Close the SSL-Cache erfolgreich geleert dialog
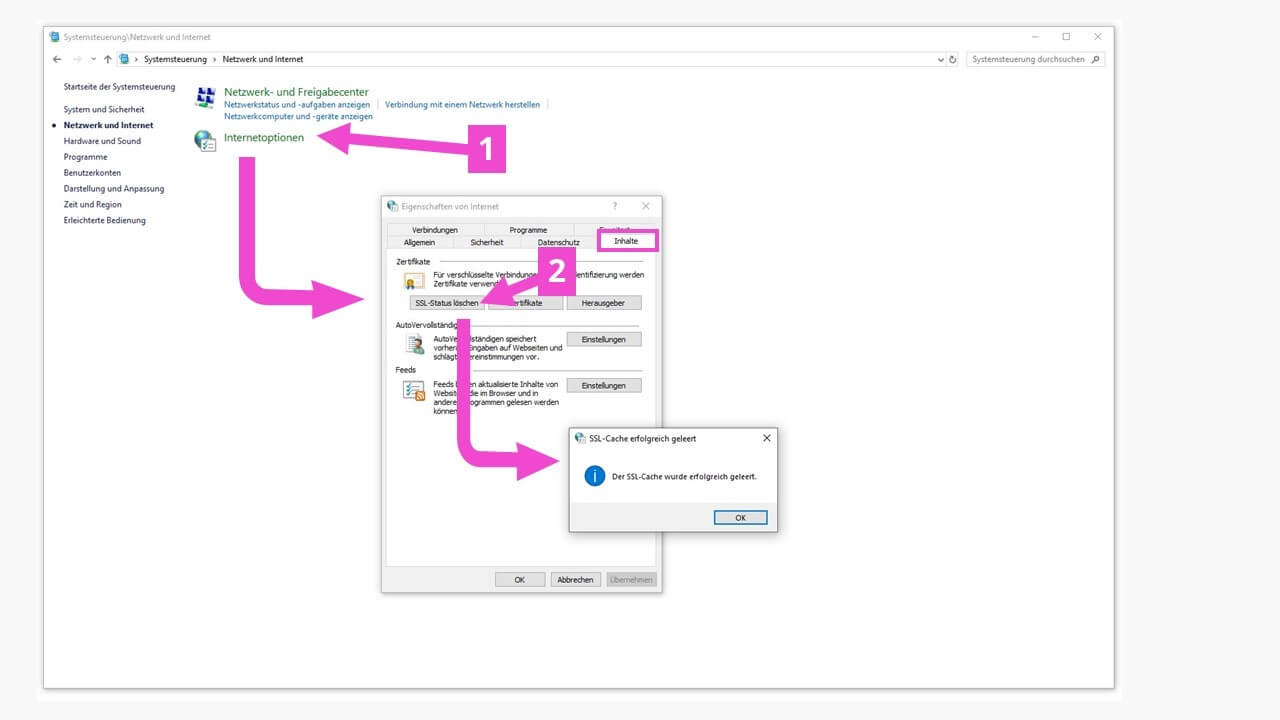 (767, 438)
